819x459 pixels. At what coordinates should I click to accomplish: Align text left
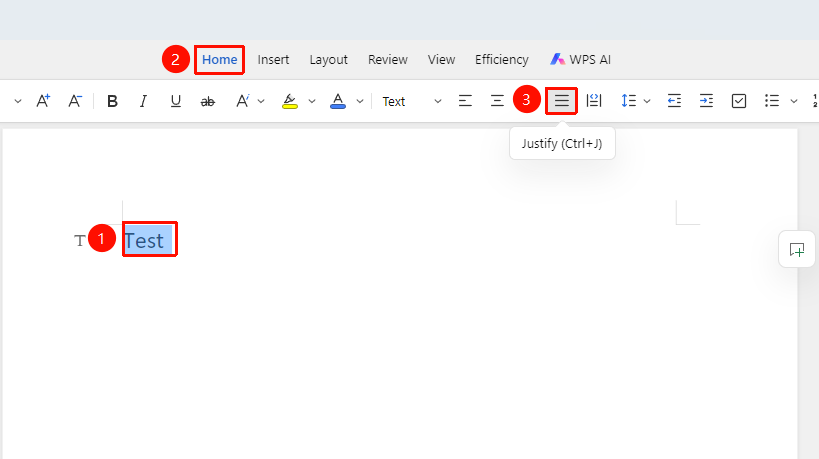tap(465, 101)
